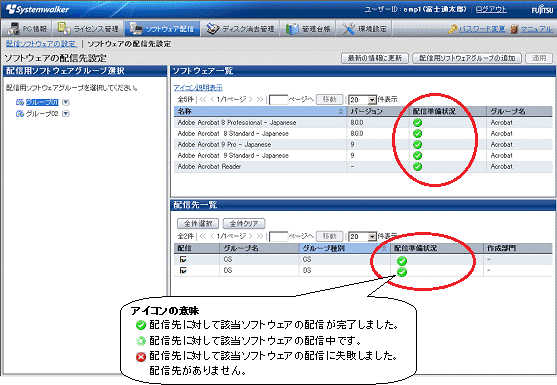Image resolution: width=557 pixels, height=385 pixels.
Task: Open the PC情報 tab icon
Action: coord(14,28)
